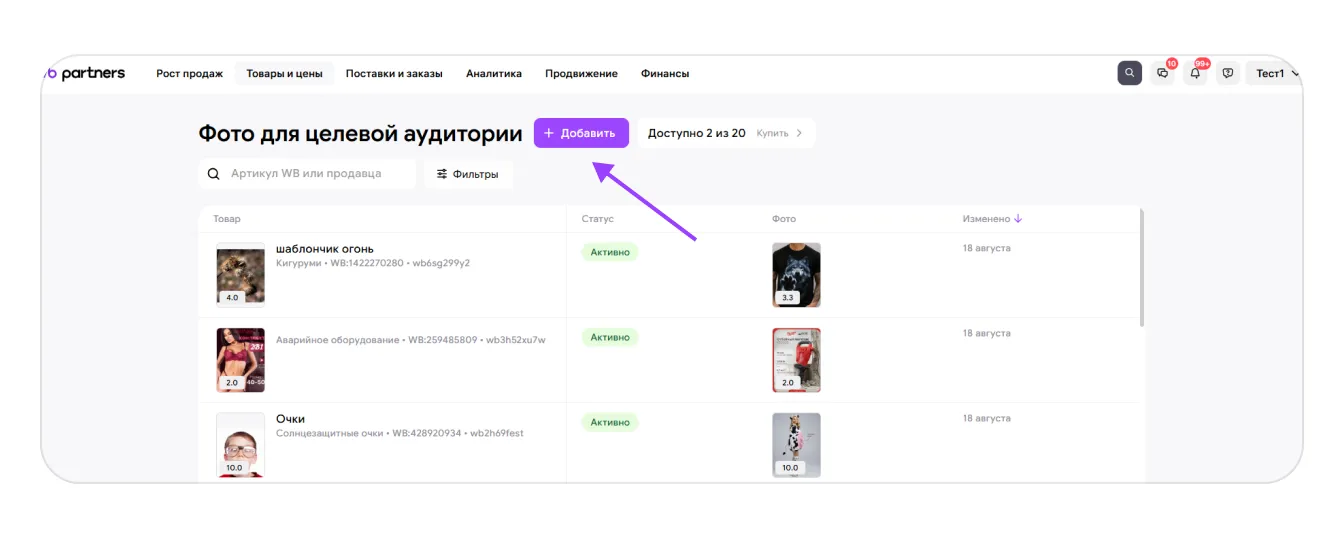
Task: Click the Солнцезащитные очки WB:428920934 subtitle
Action: (400, 433)
